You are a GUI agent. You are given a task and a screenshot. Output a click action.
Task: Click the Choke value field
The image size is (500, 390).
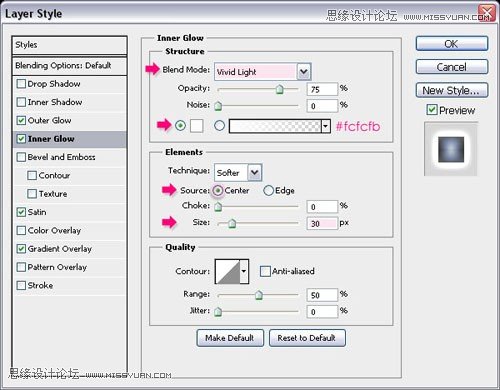(x=322, y=207)
